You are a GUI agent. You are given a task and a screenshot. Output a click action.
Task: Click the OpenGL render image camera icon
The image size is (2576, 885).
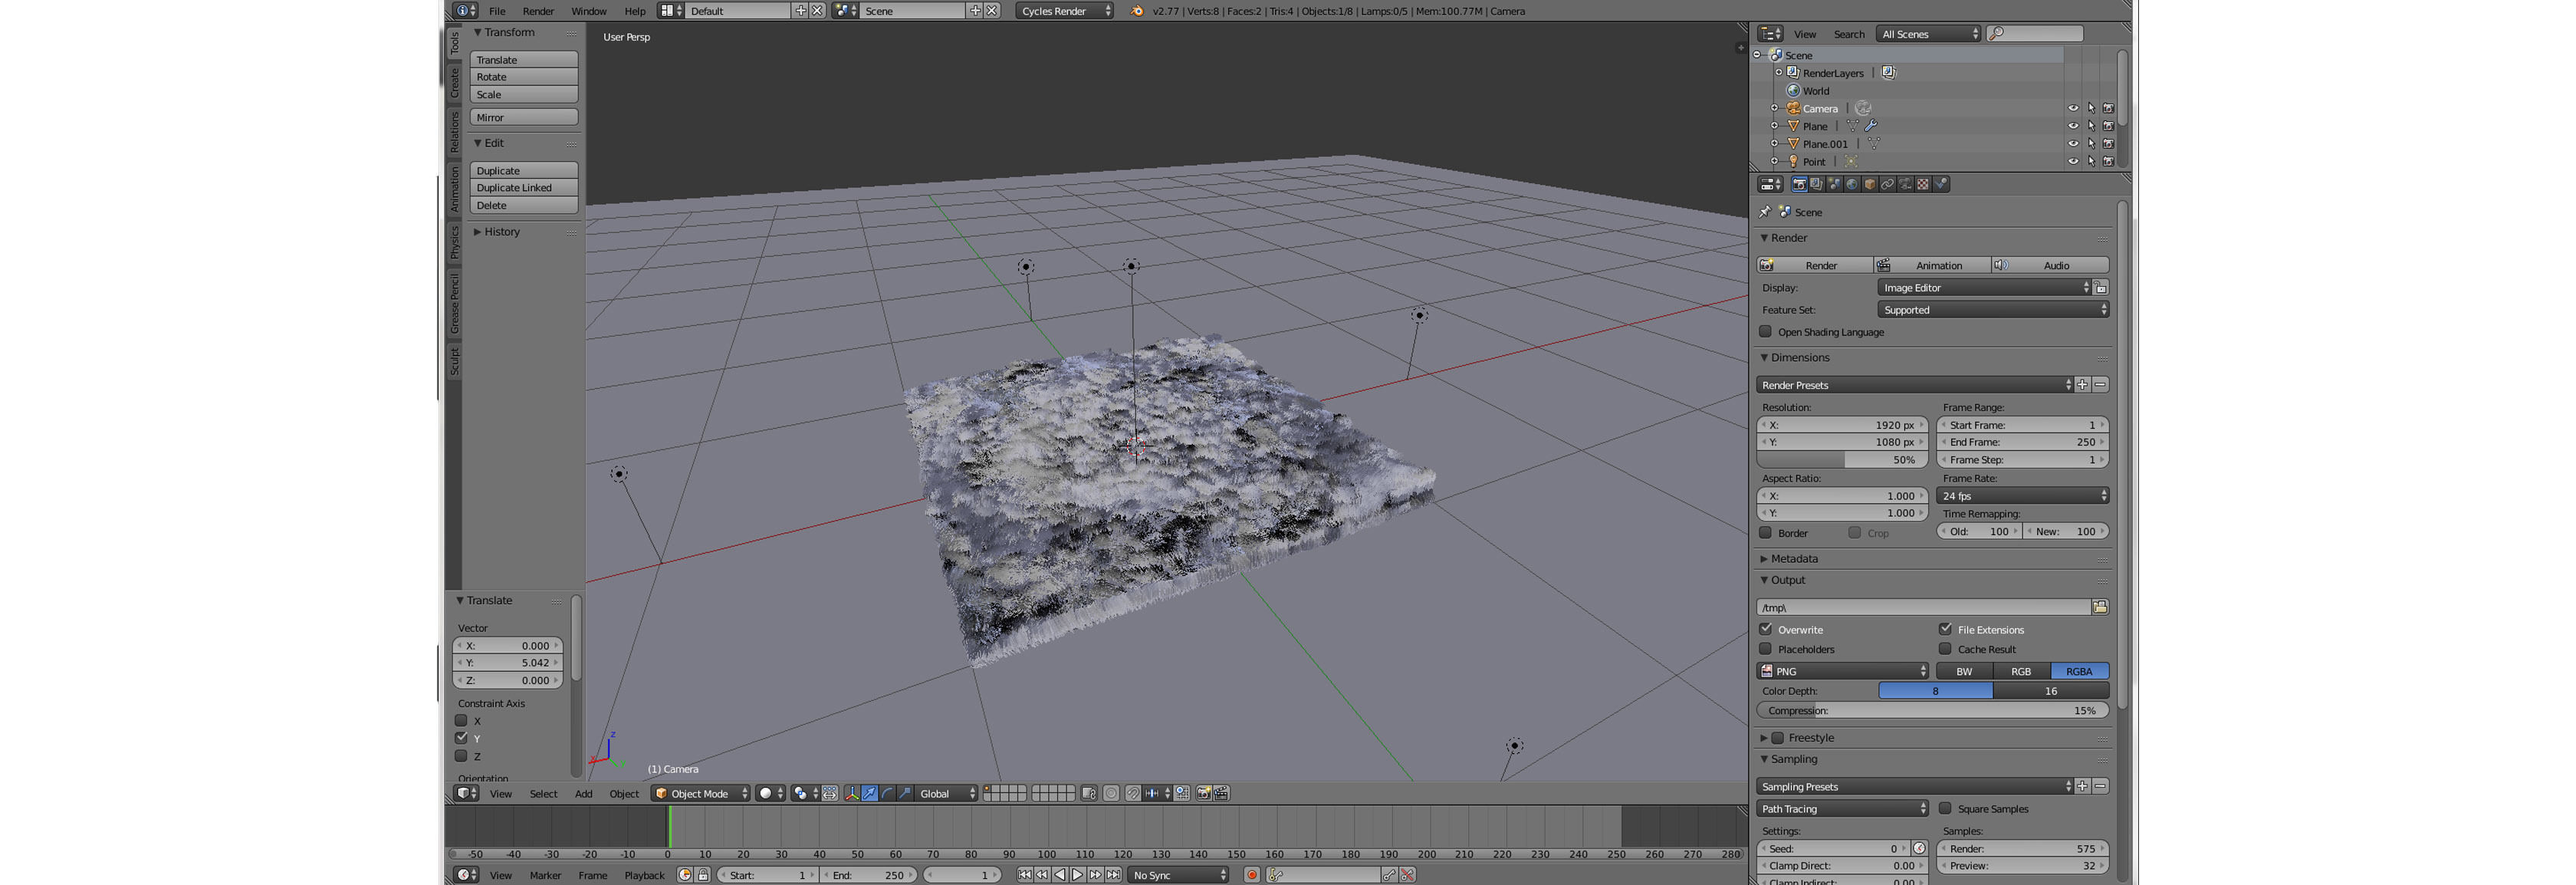1204,793
